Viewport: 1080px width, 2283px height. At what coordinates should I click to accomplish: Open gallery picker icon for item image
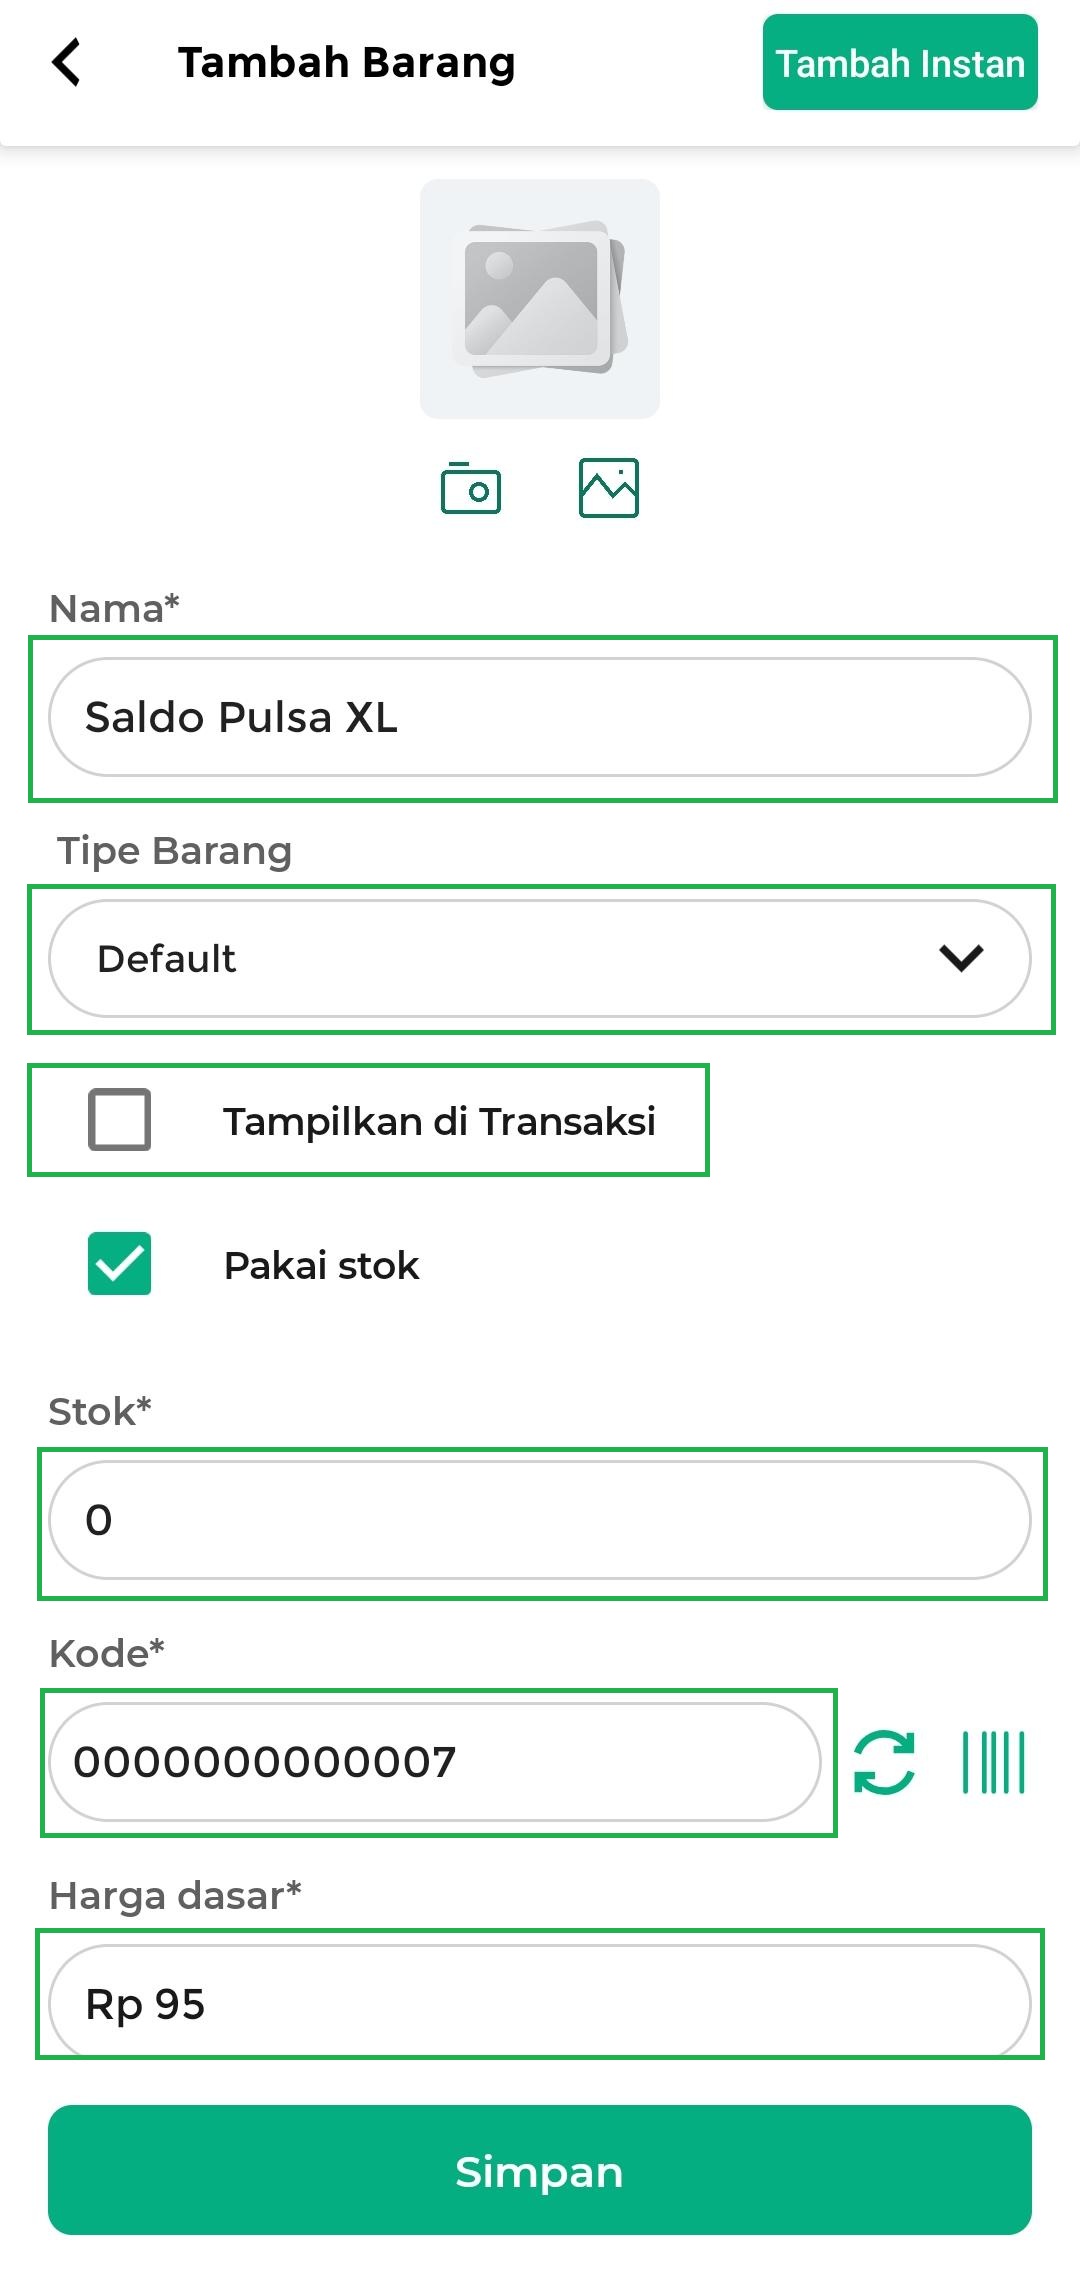[608, 488]
